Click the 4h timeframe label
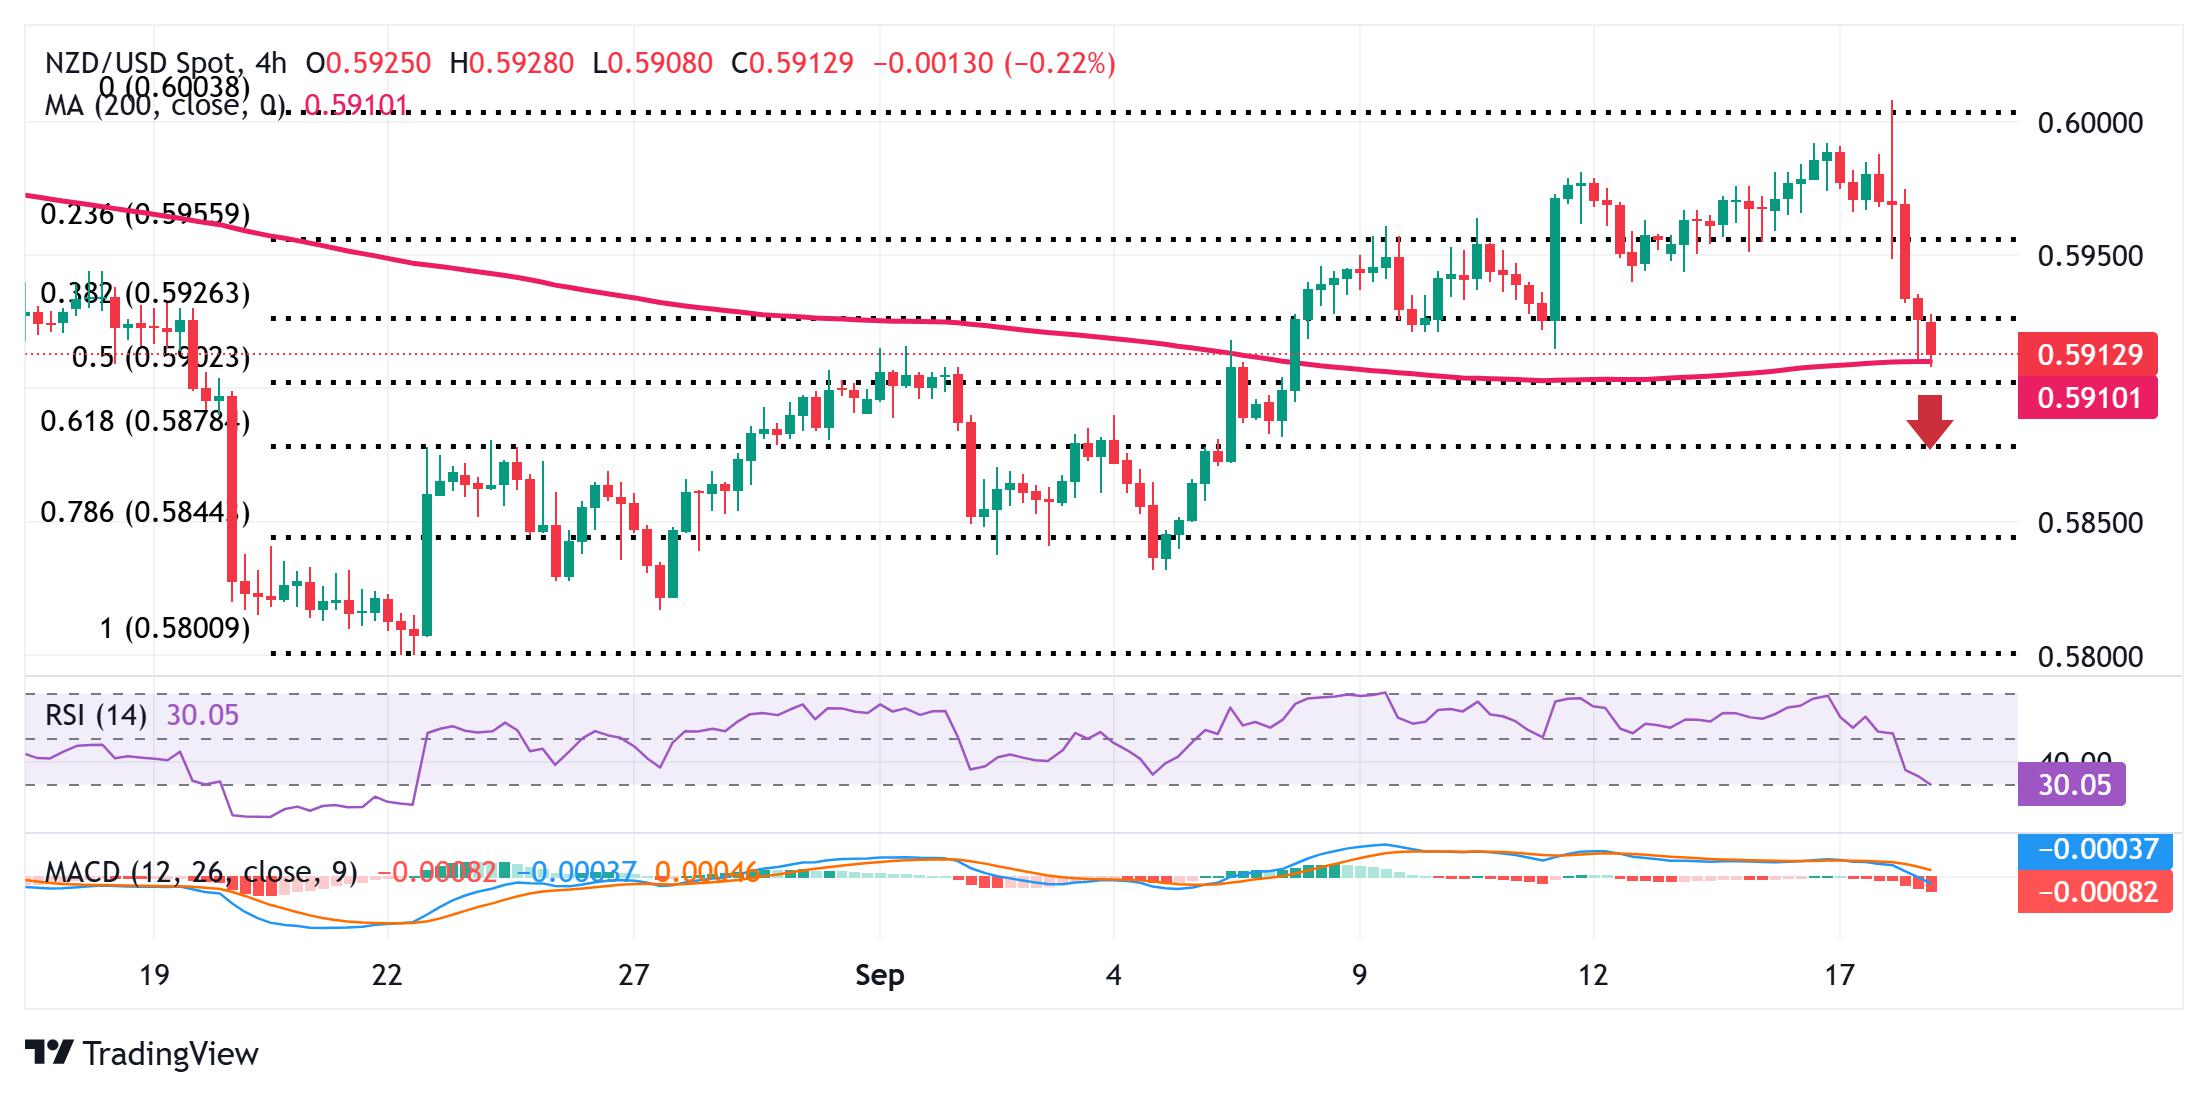This screenshot has width=2208, height=1097. (270, 64)
